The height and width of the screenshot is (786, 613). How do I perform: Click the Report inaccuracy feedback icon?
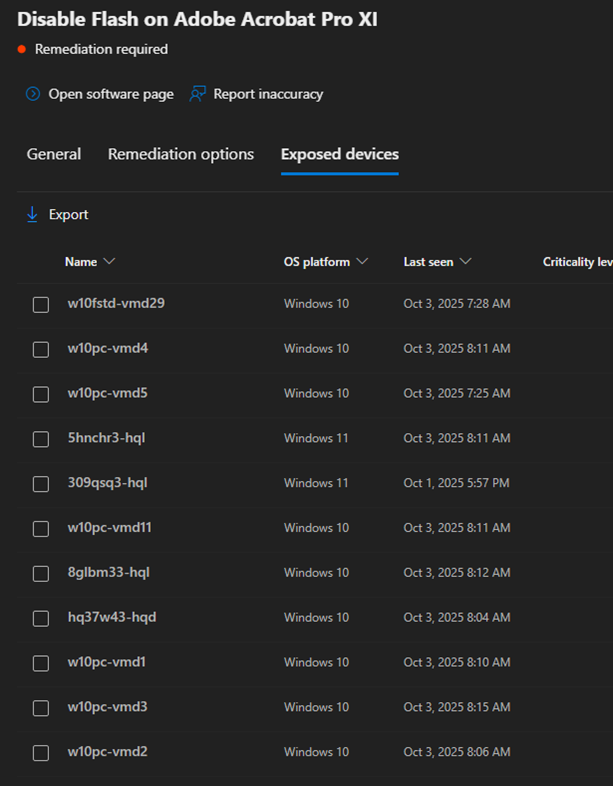pyautogui.click(x=197, y=94)
